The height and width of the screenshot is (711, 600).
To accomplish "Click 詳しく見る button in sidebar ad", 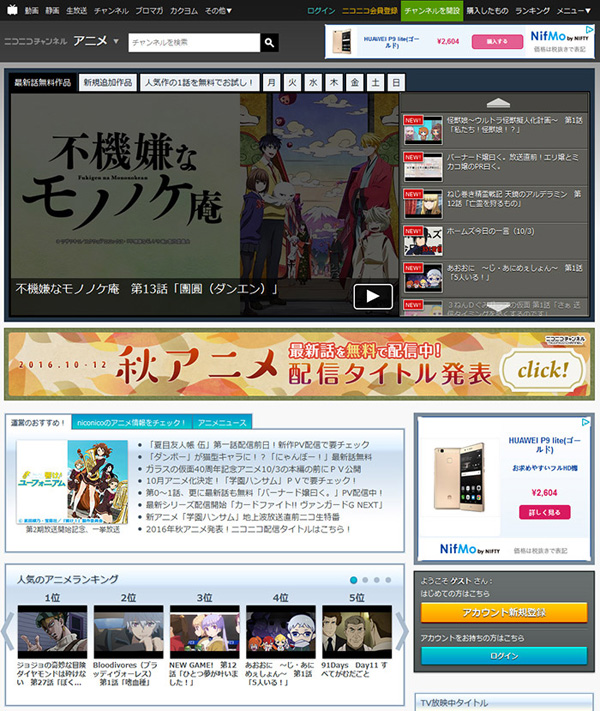I will point(545,512).
